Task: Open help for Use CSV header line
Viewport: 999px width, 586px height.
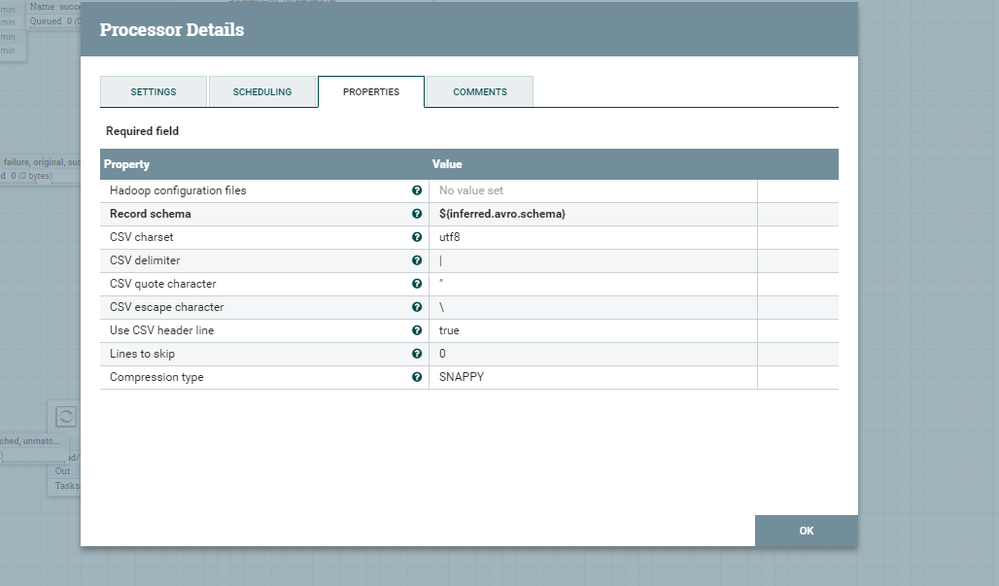Action: pos(417,330)
